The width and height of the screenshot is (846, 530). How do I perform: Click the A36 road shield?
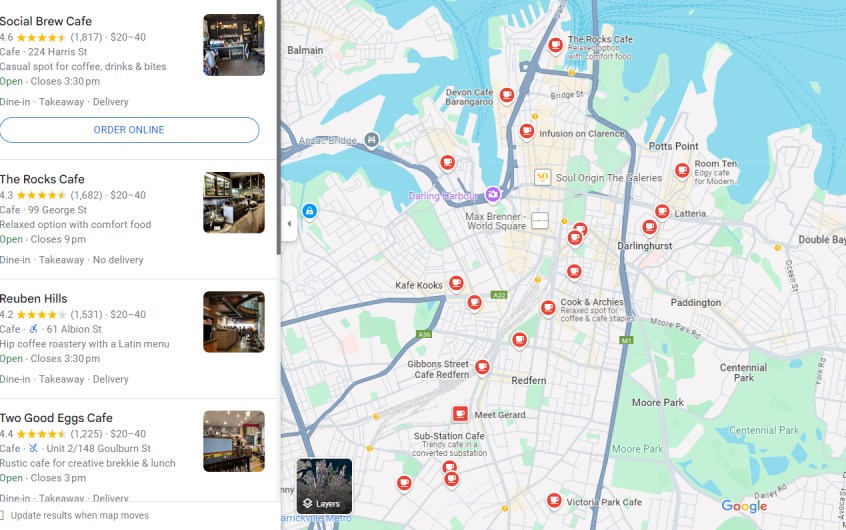425,334
